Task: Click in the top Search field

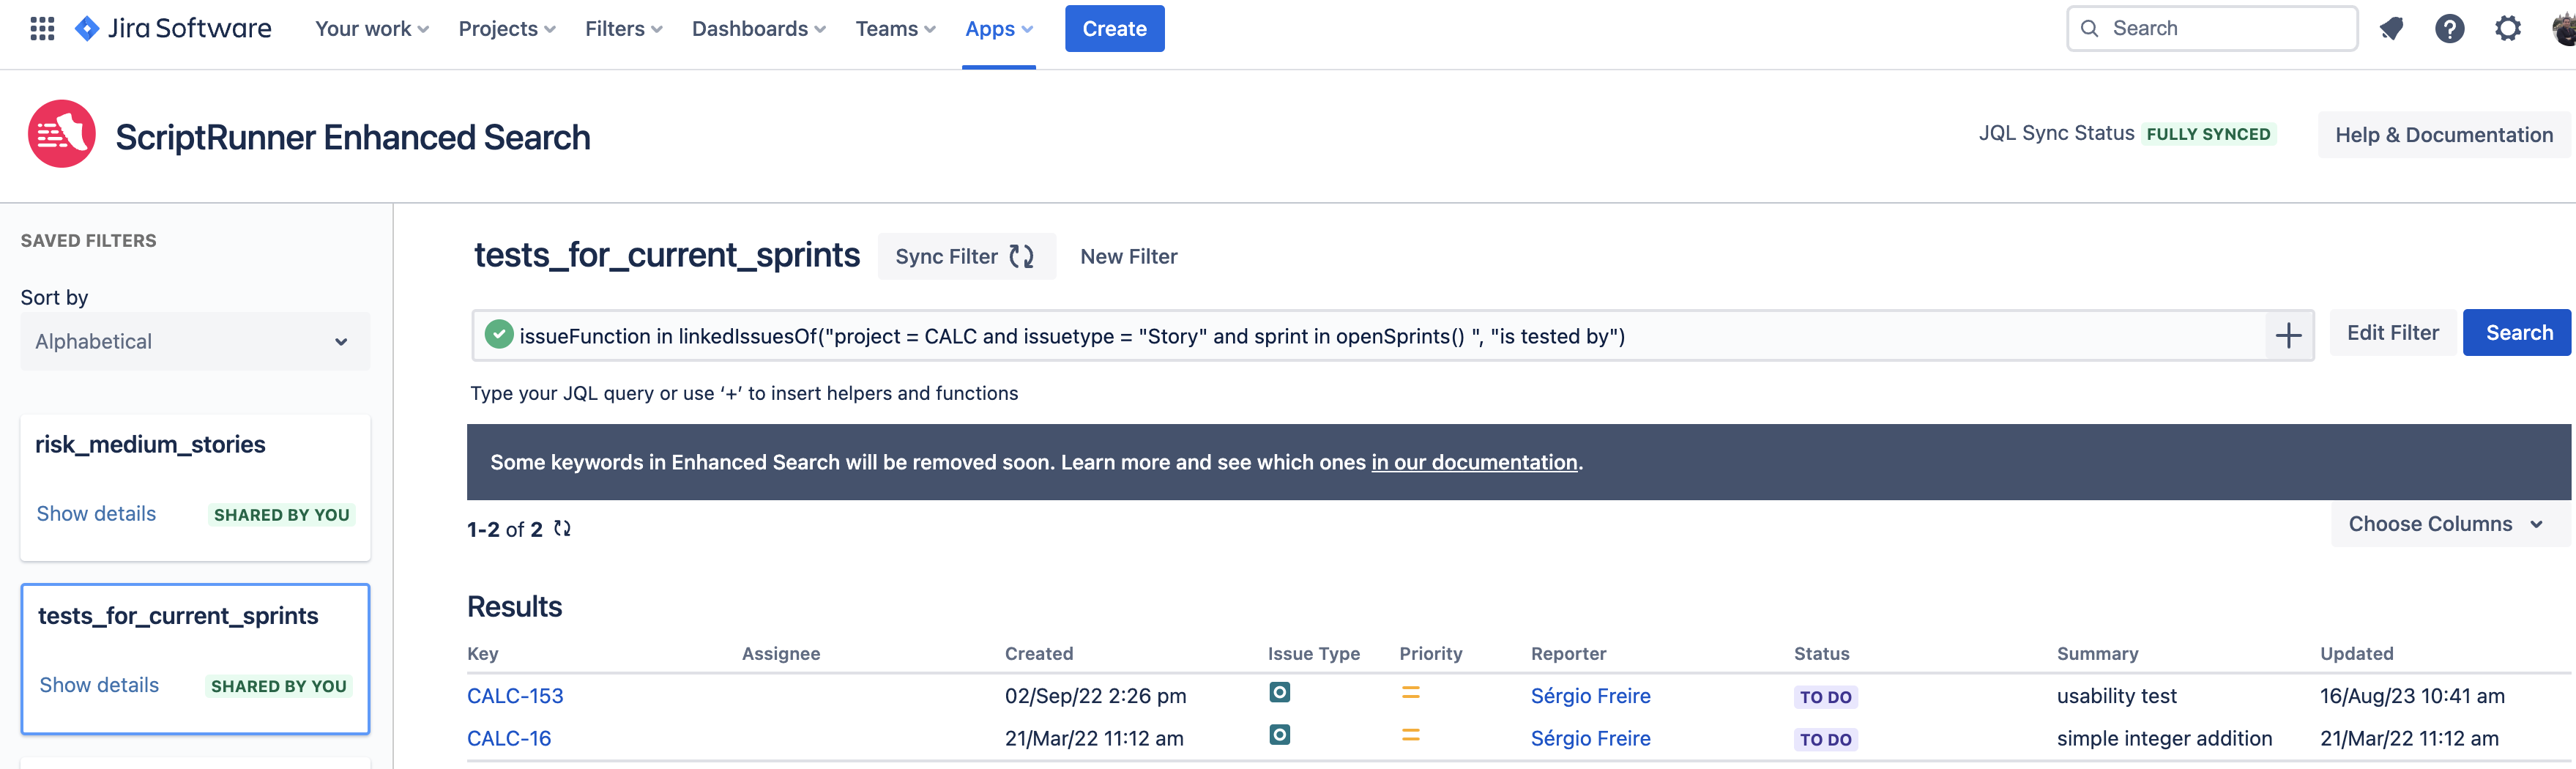Action: point(2212,29)
